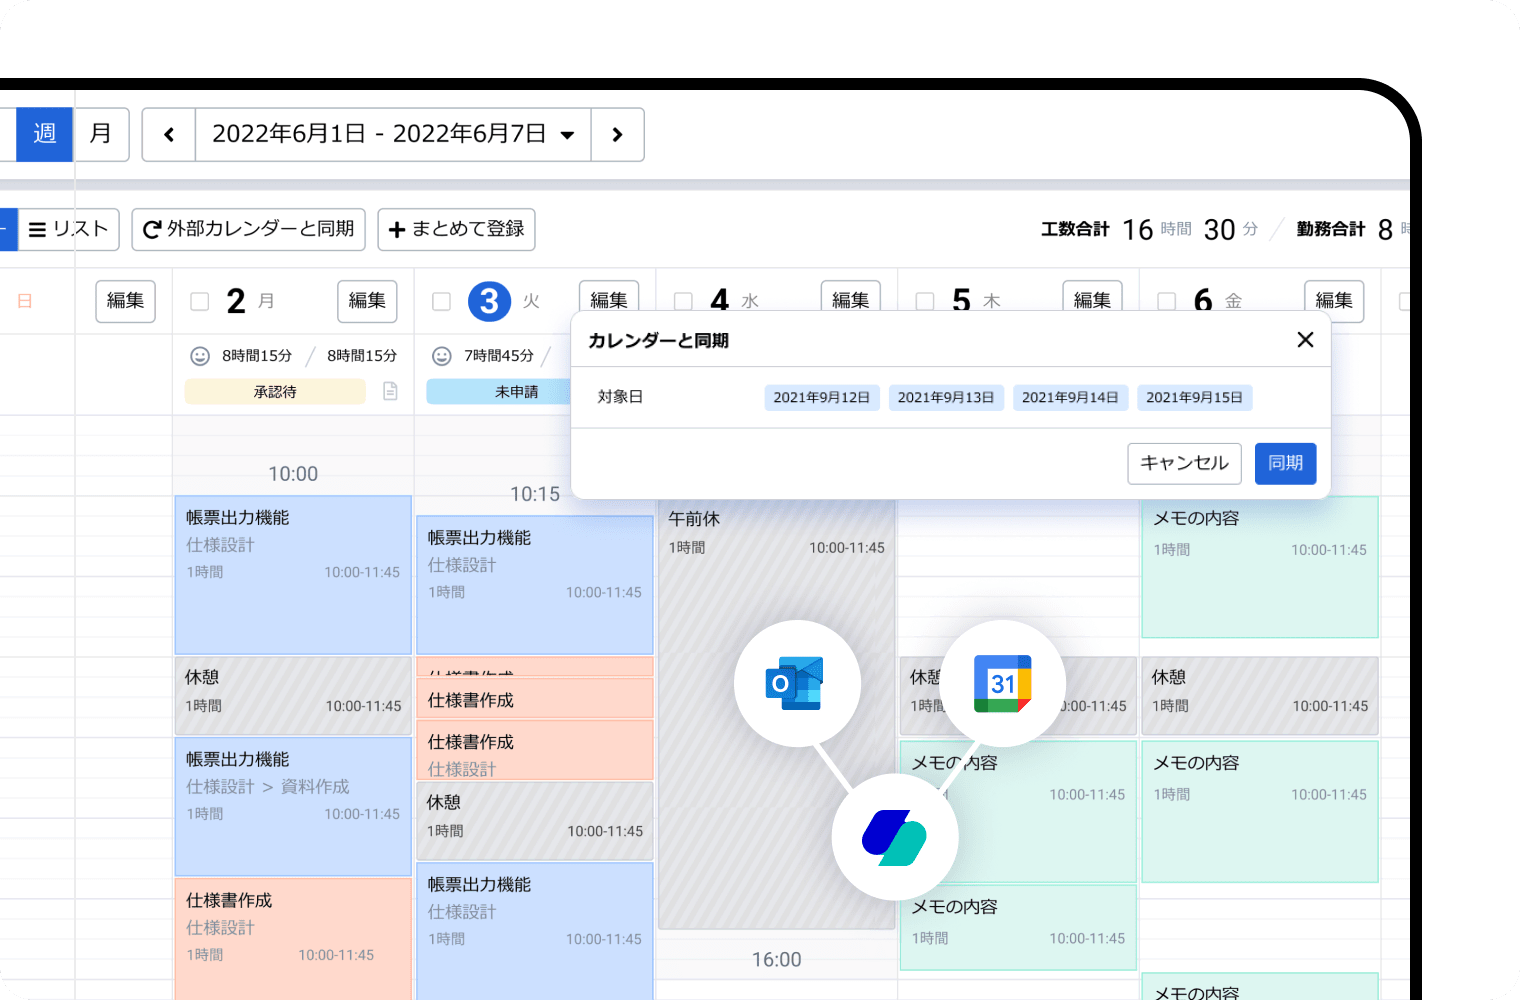Close the calendar sync dialog
Image resolution: width=1520 pixels, height=1000 pixels.
pos(1305,340)
